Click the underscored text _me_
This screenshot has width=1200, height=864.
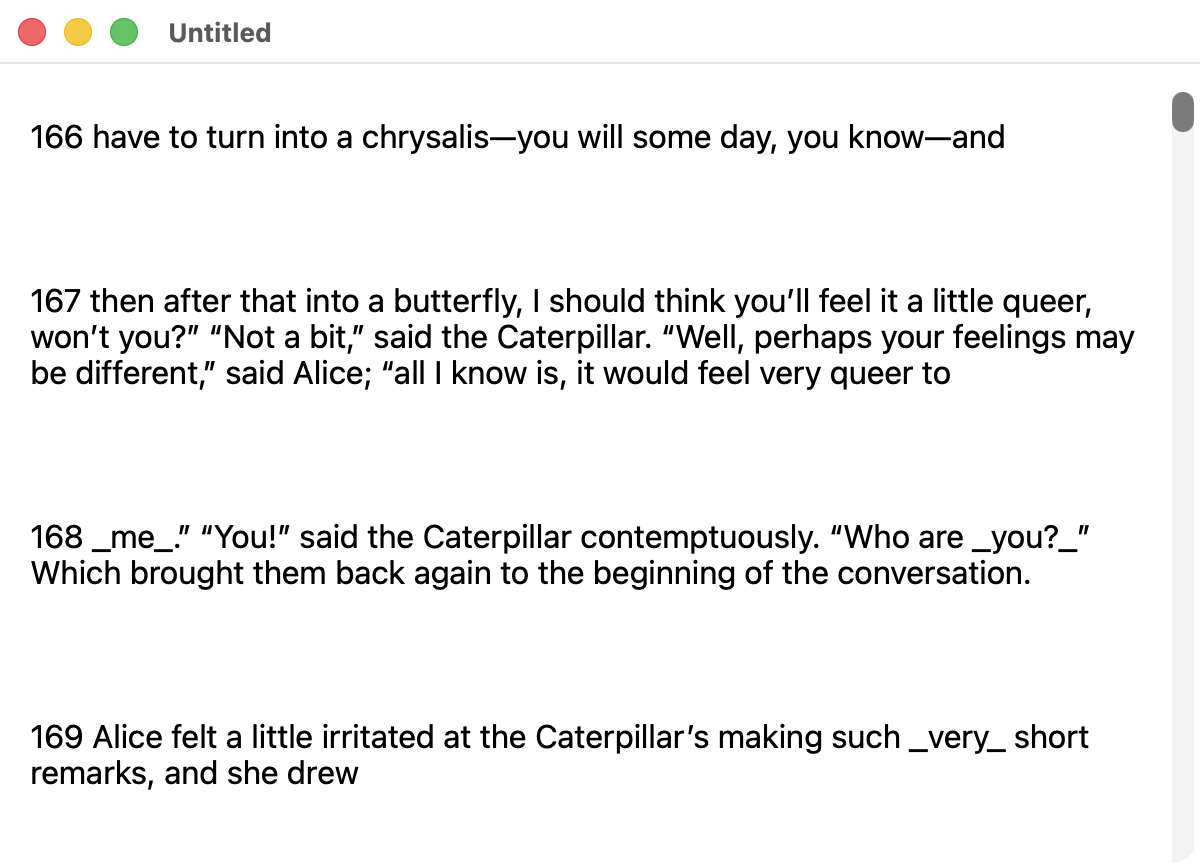tap(134, 537)
